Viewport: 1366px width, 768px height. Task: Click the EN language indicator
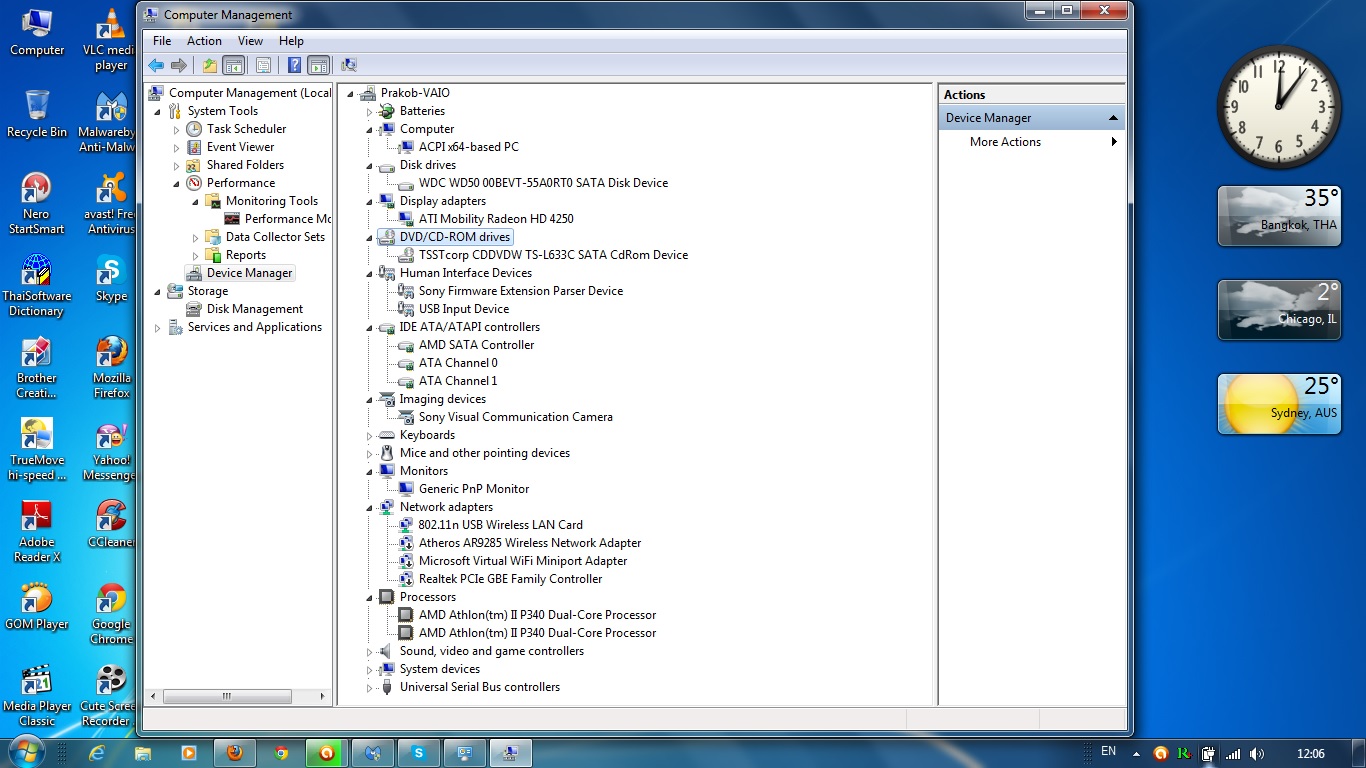[x=1108, y=751]
